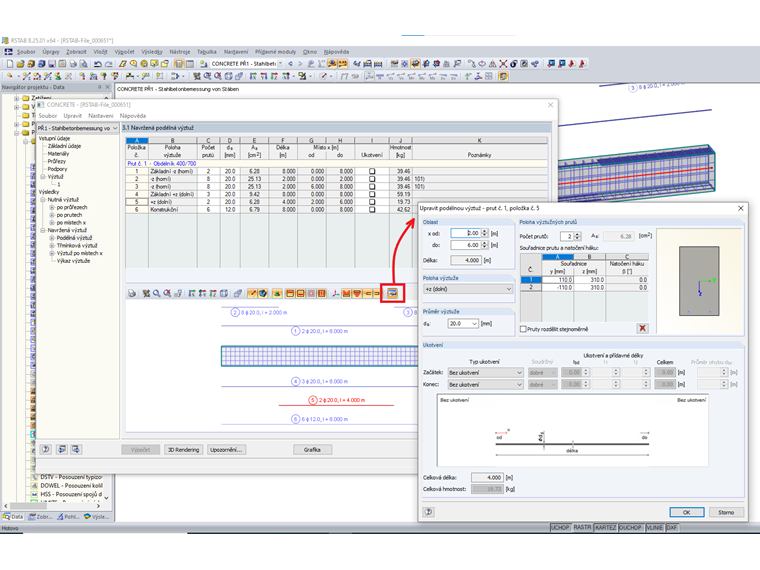Image resolution: width=760 pixels, height=570 pixels.
Task: Click the help icon at bottom of edit dialog
Action: pyautogui.click(x=428, y=512)
